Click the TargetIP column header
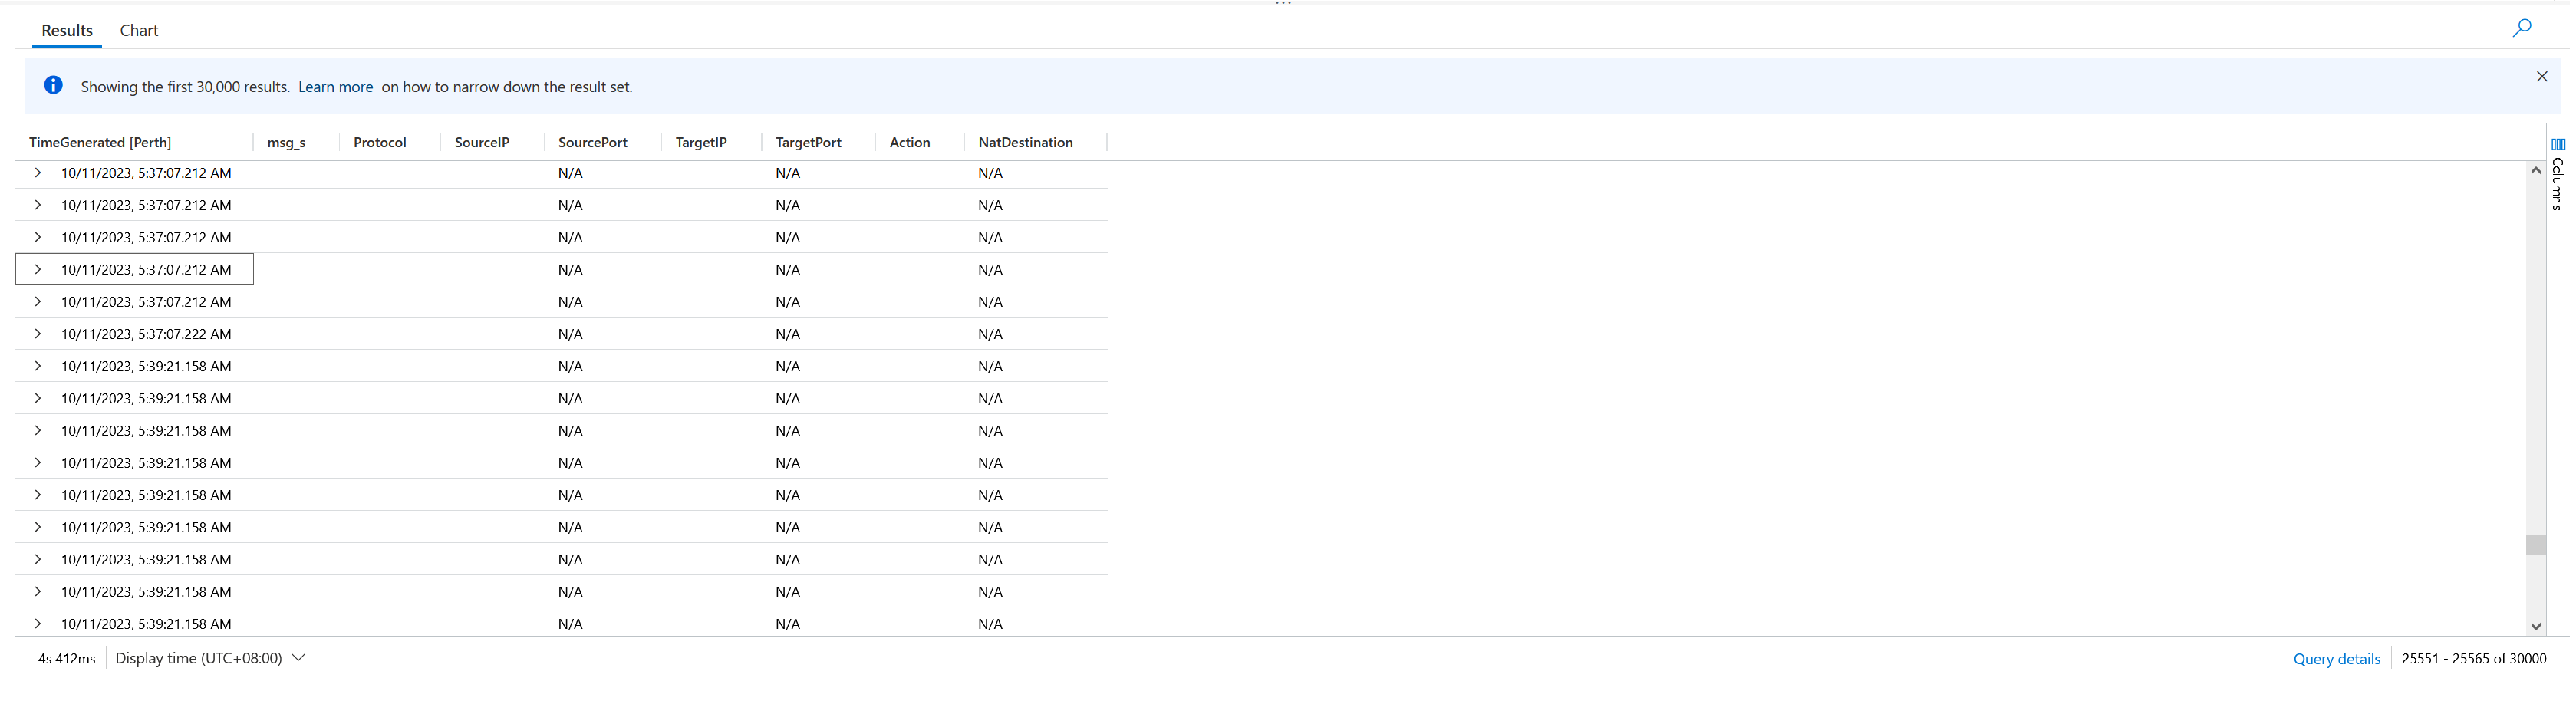Image resolution: width=2576 pixels, height=701 pixels. (x=701, y=142)
